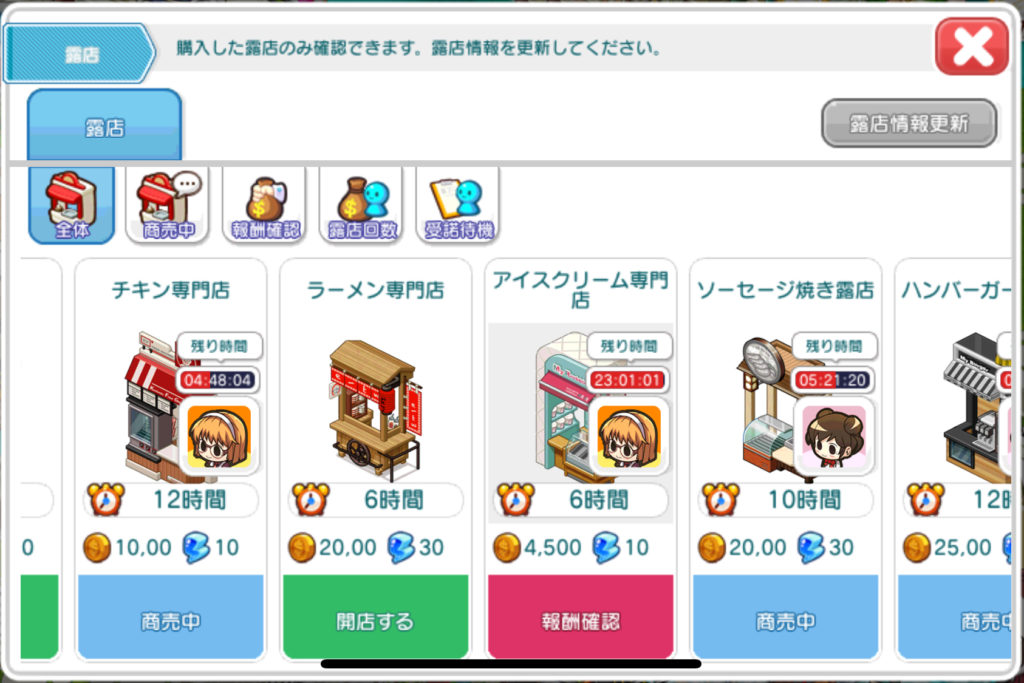Claim ice cream shop 報酬確認 reward
1024x683 pixels.
pos(581,617)
